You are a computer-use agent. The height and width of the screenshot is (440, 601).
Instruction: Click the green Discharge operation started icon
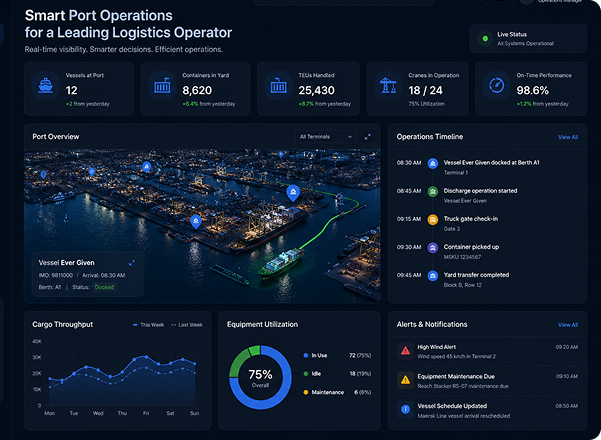(433, 192)
